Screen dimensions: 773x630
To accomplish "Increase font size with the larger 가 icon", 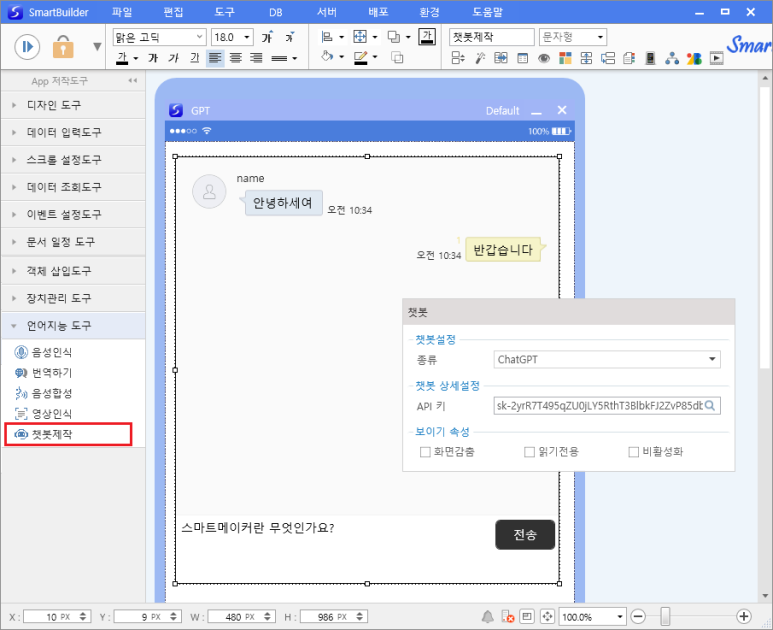I will [x=267, y=37].
